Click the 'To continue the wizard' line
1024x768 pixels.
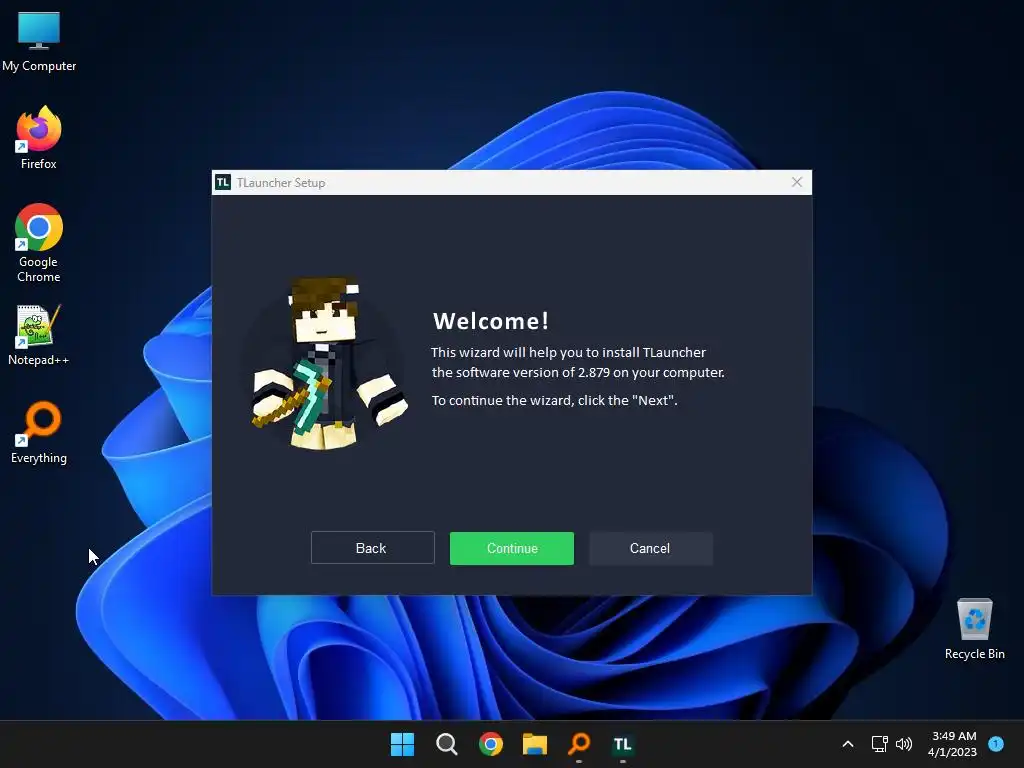point(554,400)
